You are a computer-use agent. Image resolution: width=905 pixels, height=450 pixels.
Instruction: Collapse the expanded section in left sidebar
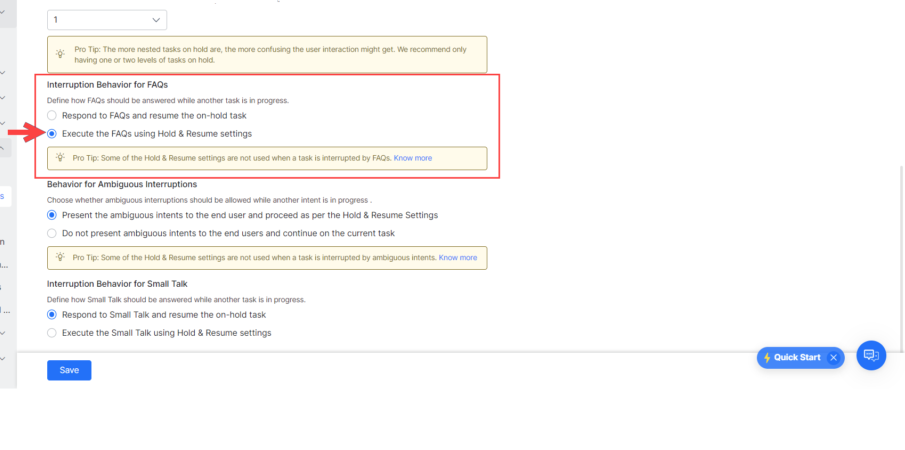[x=3, y=147]
